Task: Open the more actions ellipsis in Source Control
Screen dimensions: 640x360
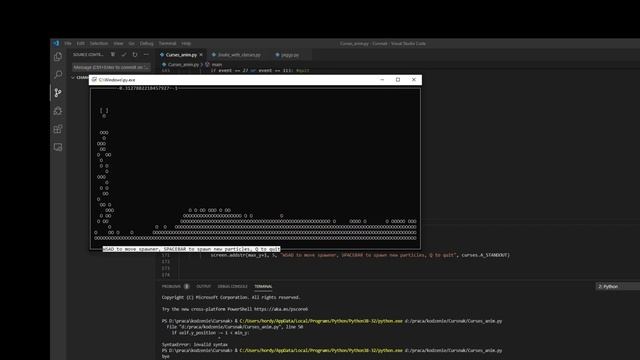Action: pyautogui.click(x=146, y=54)
